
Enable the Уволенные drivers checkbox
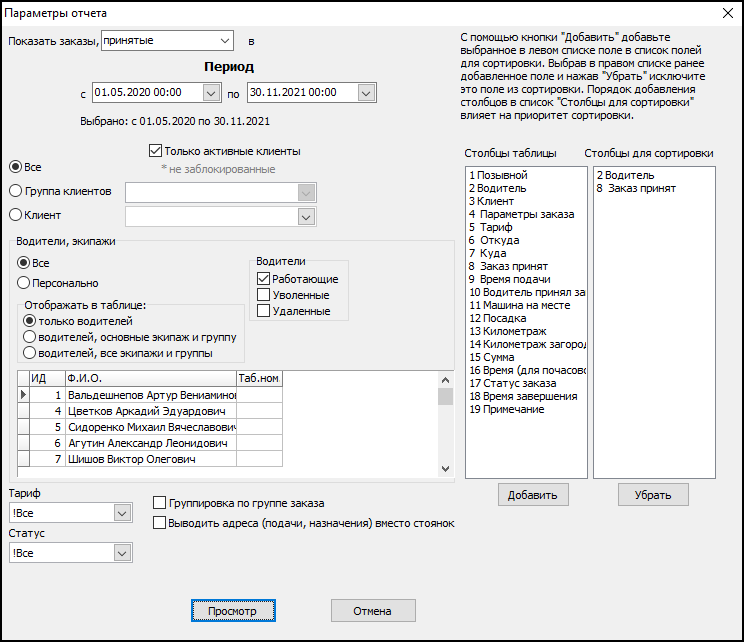tap(264, 295)
